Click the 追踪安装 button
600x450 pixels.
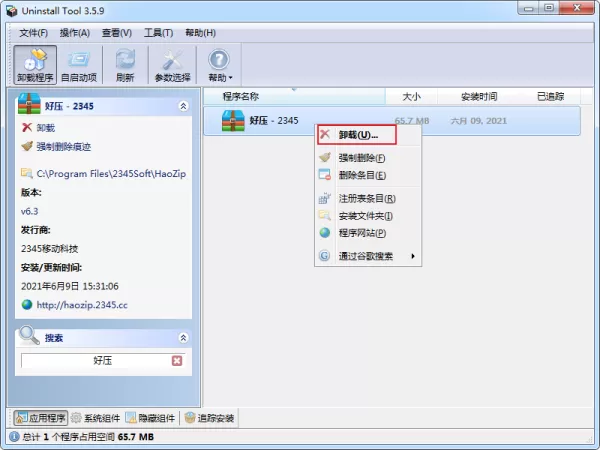(x=209, y=418)
